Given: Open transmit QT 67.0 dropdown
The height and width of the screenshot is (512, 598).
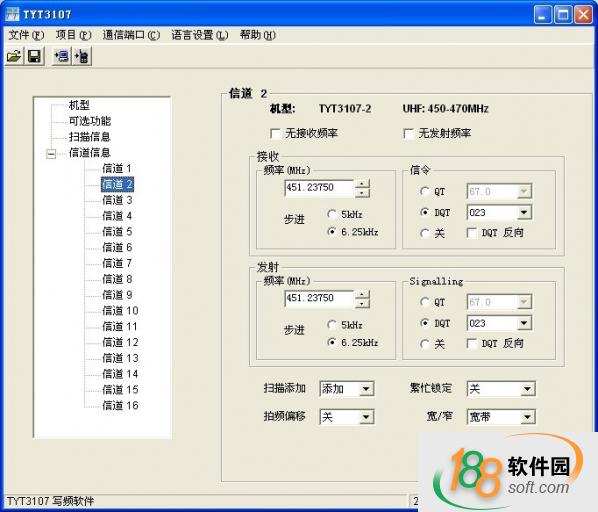Looking at the screenshot, I should click(x=524, y=302).
